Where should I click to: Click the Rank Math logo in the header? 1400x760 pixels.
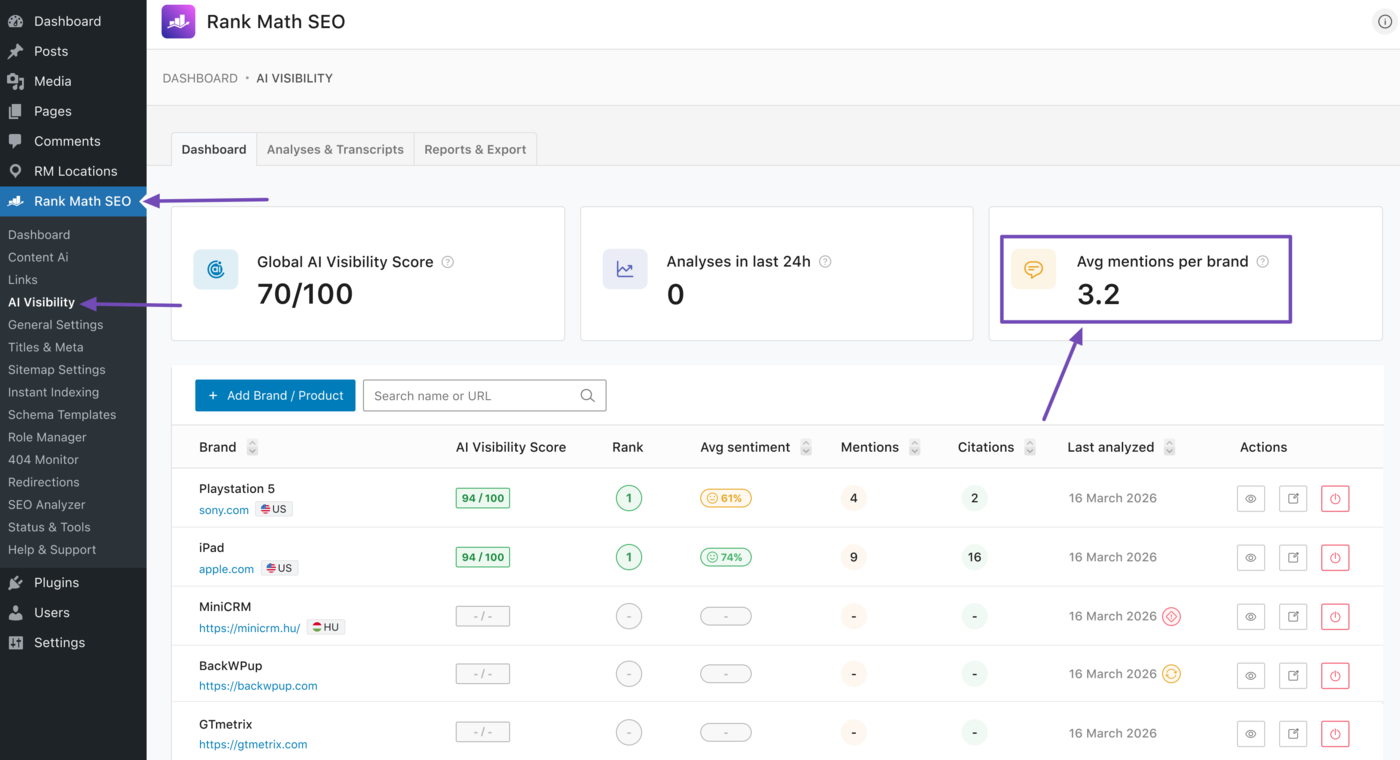tap(179, 21)
